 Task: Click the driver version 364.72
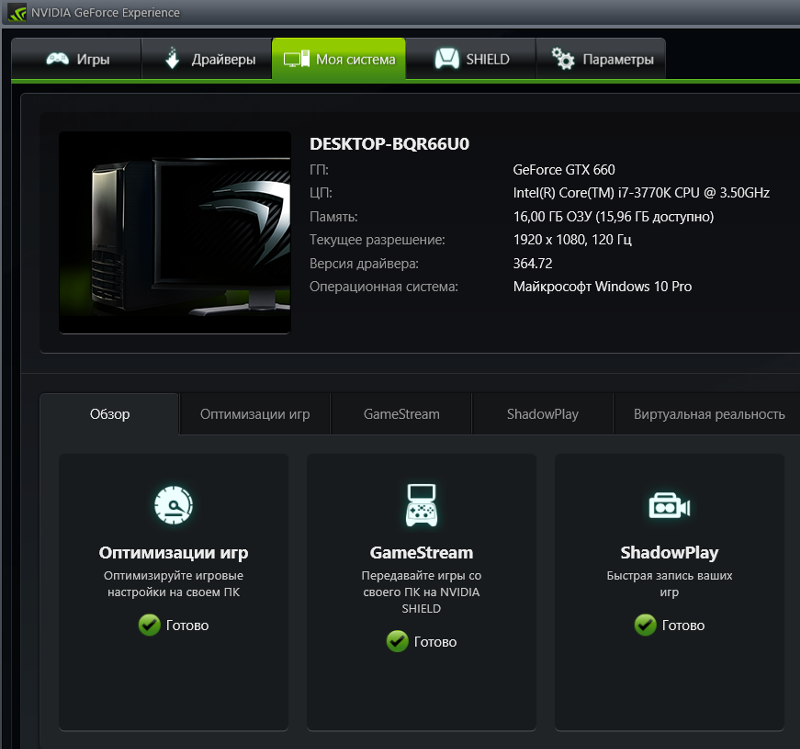(533, 263)
